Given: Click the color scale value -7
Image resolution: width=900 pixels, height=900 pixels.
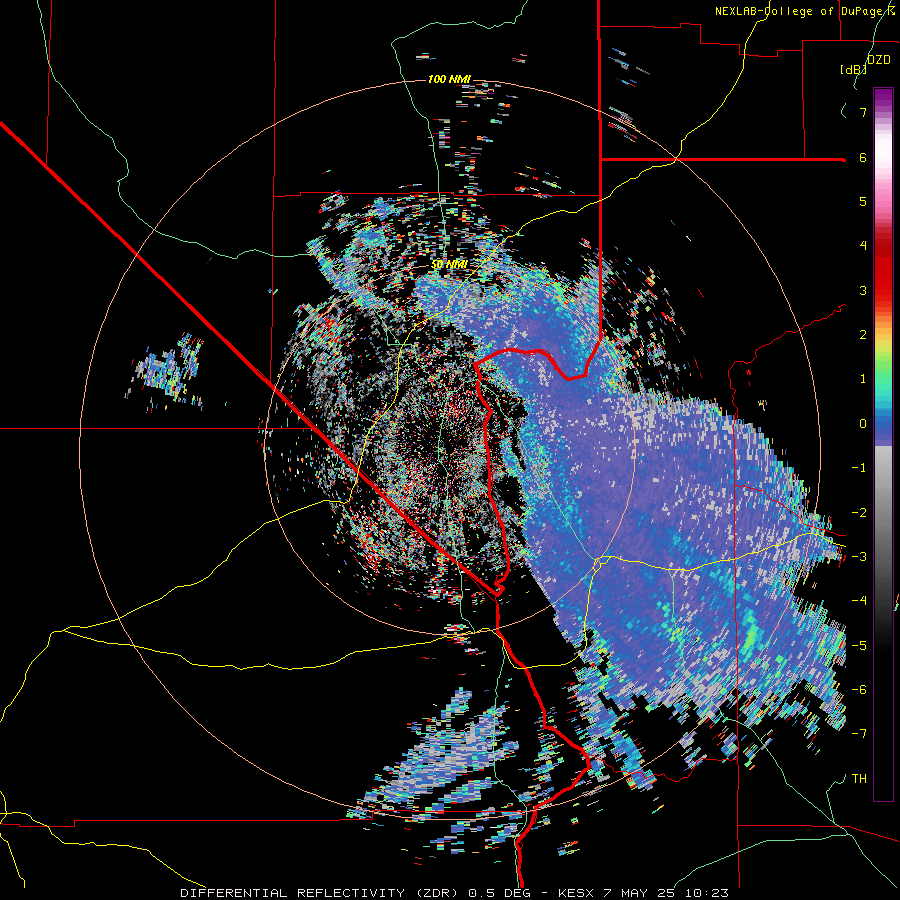Looking at the screenshot, I should click(x=859, y=734).
